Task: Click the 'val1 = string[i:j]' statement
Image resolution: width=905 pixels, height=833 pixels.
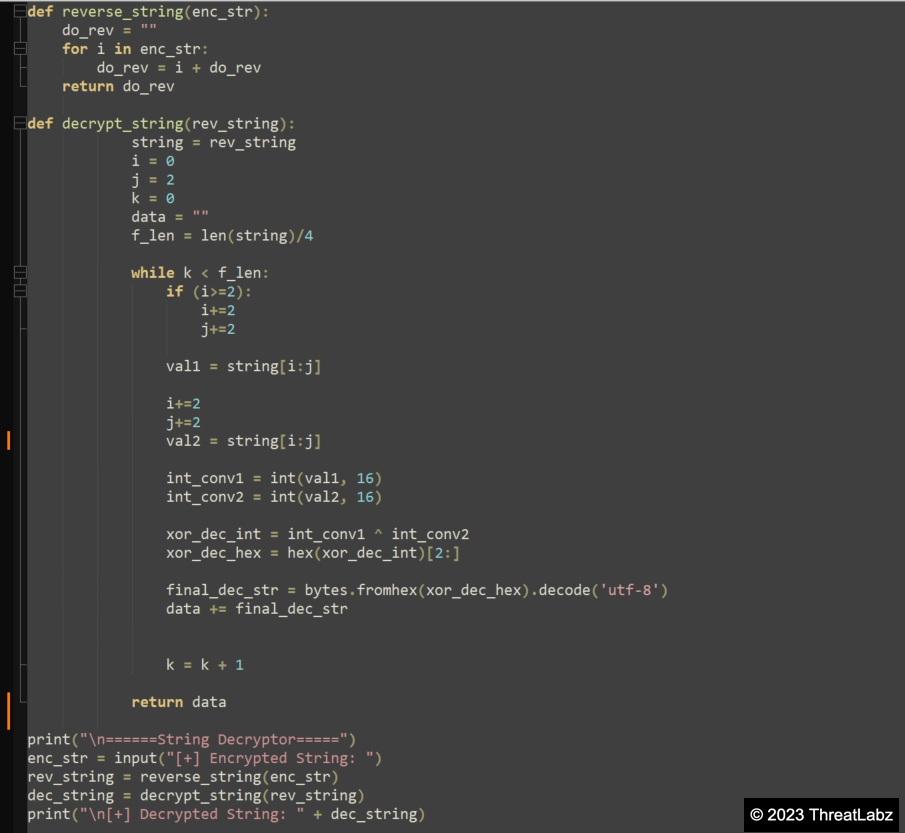Action: [243, 366]
